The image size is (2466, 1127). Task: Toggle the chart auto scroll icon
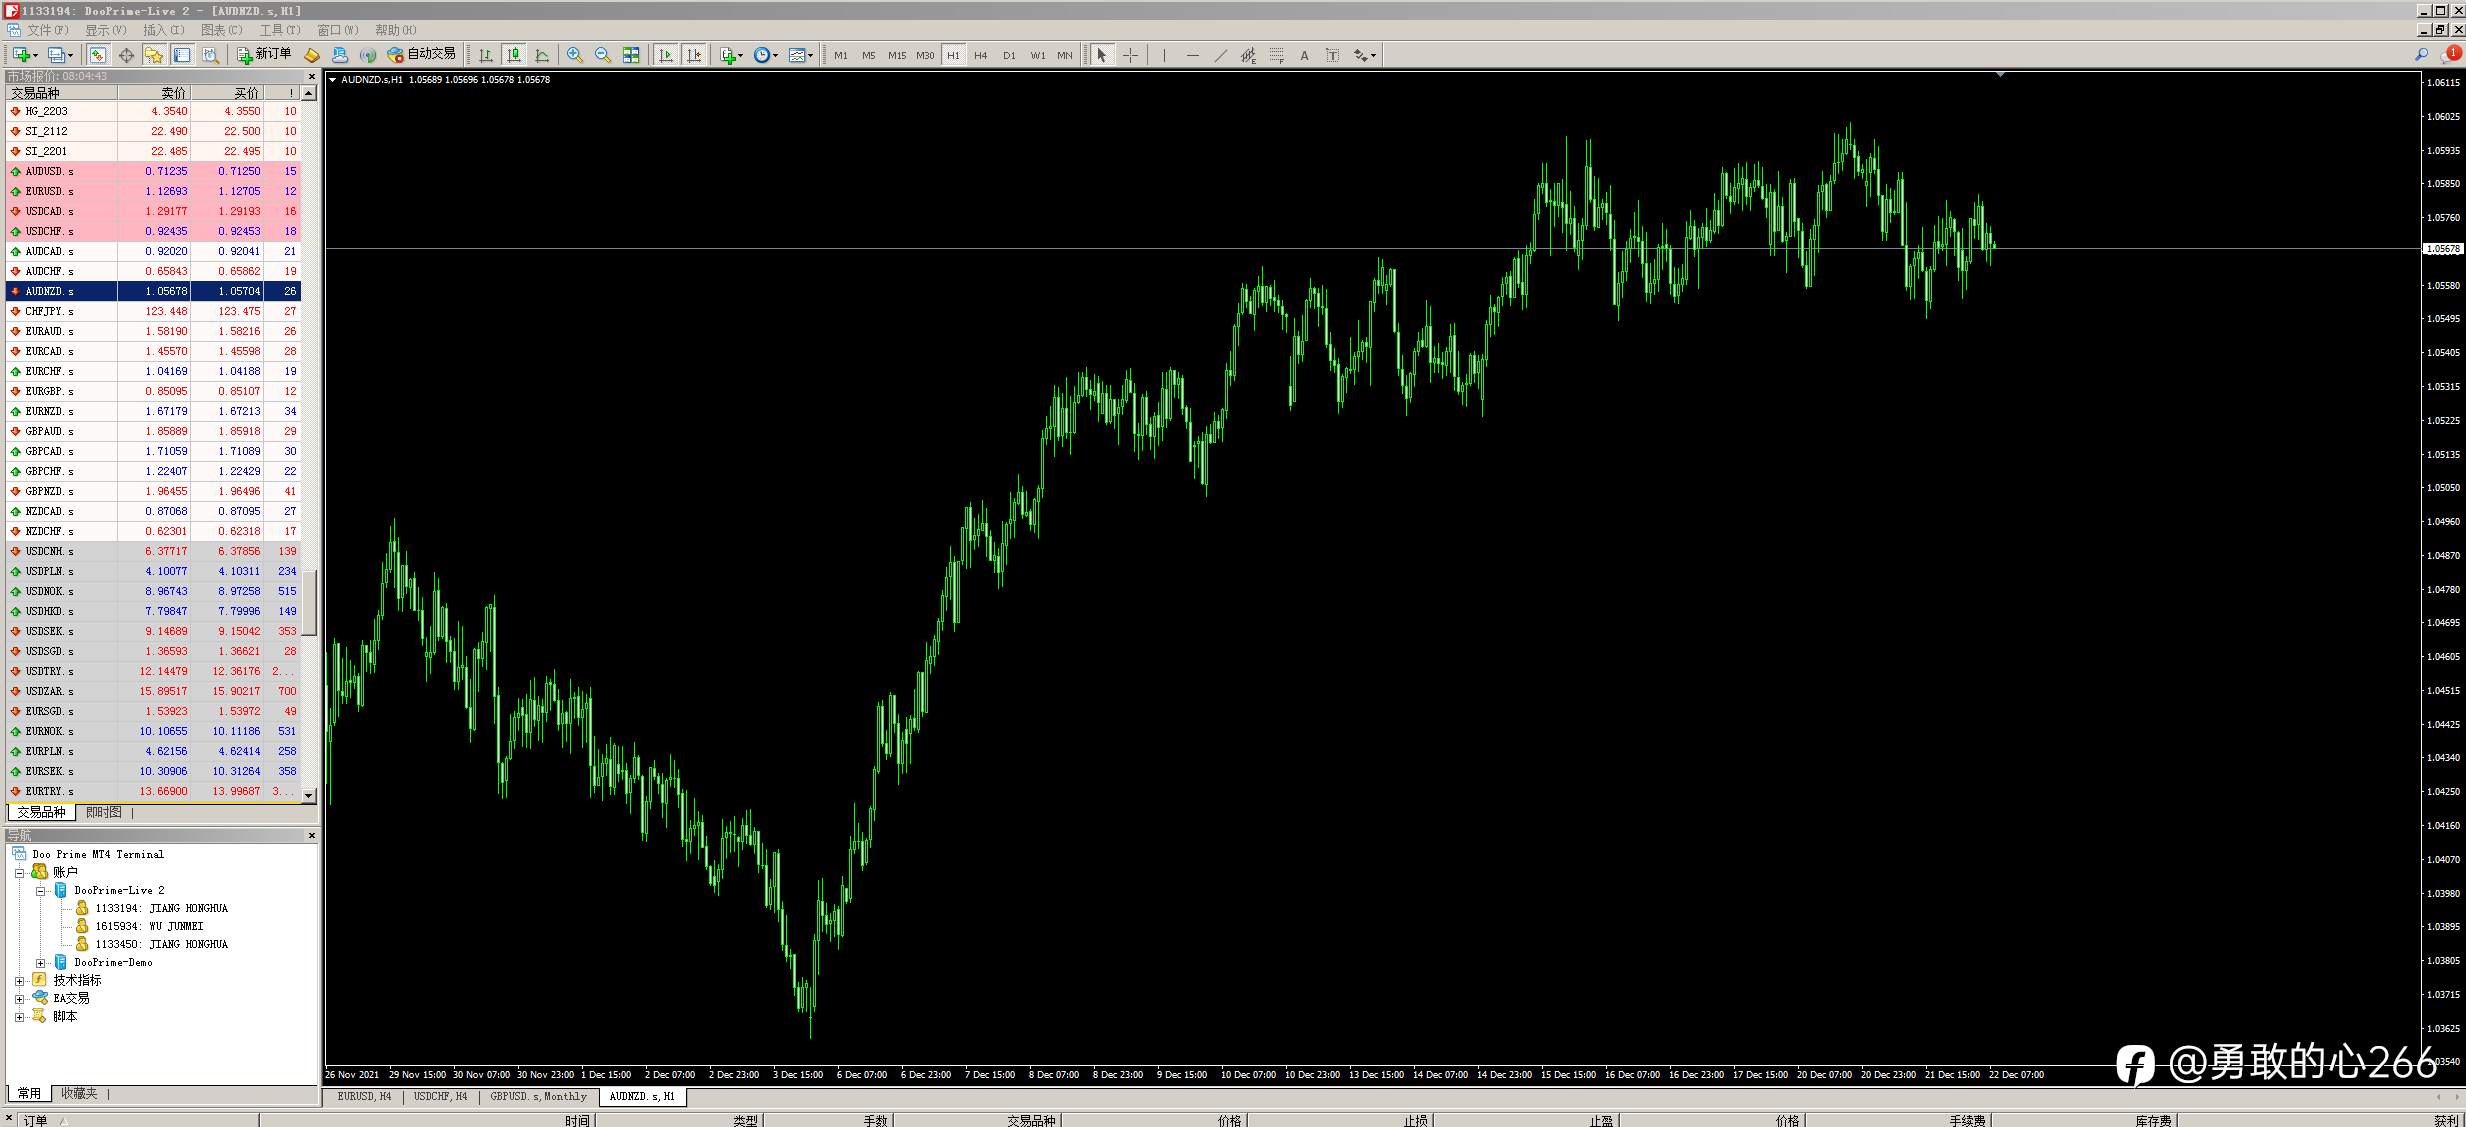pos(666,55)
